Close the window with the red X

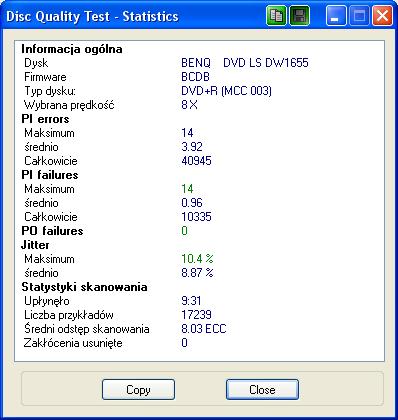coord(382,15)
